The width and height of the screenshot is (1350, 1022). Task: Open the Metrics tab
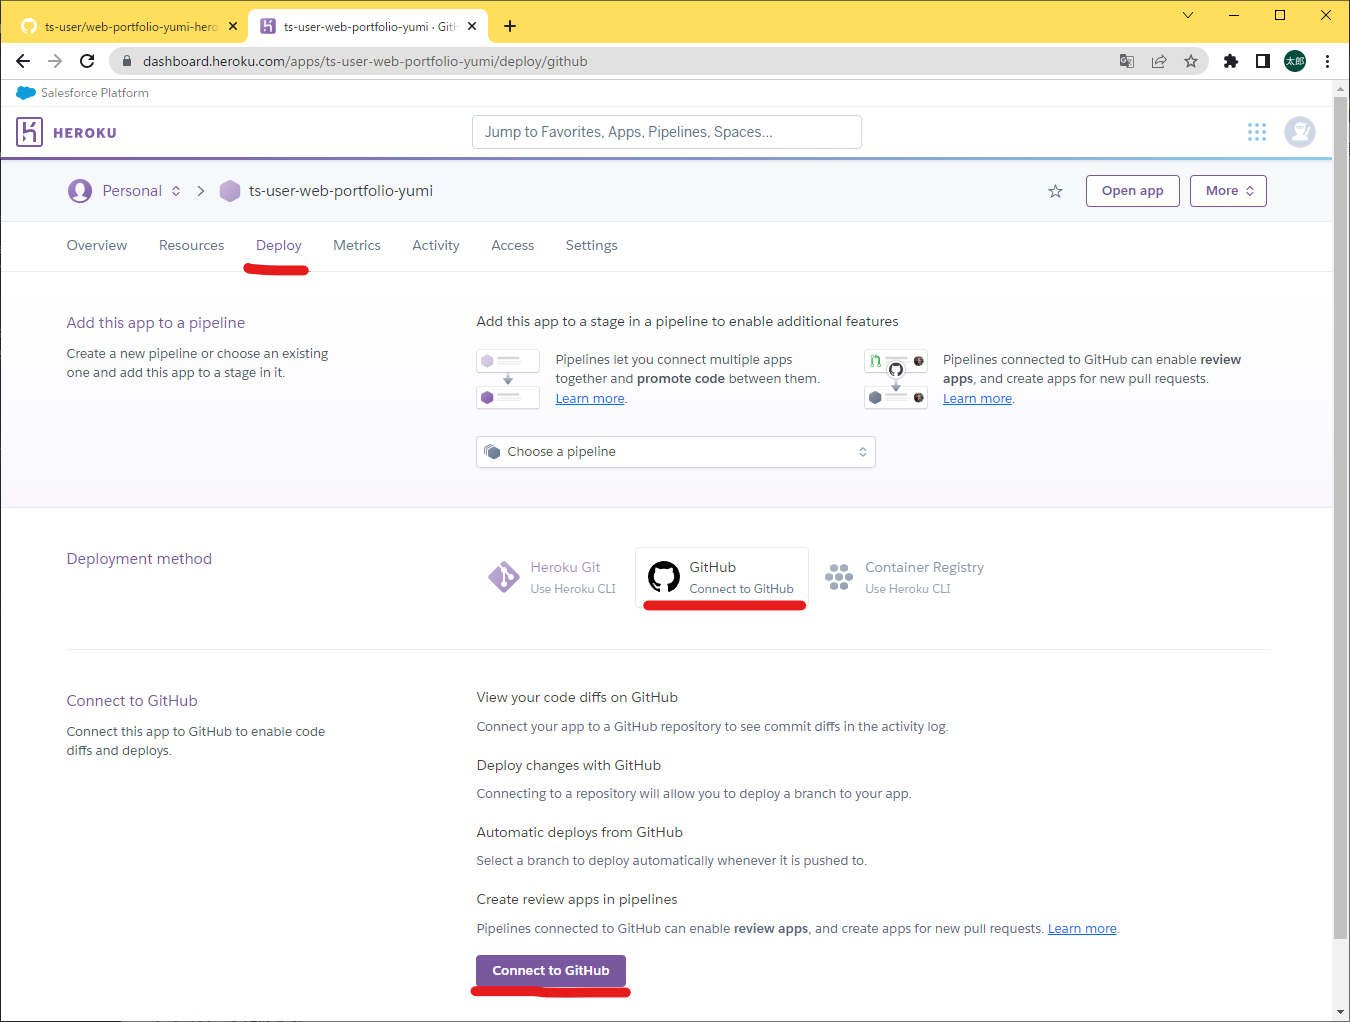point(357,245)
